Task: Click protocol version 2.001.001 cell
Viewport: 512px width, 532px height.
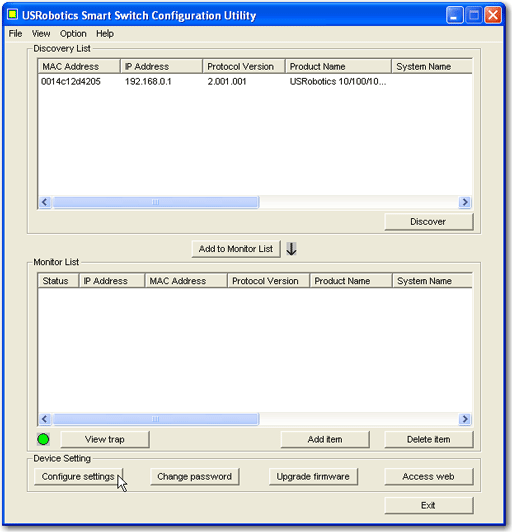Action: point(227,81)
